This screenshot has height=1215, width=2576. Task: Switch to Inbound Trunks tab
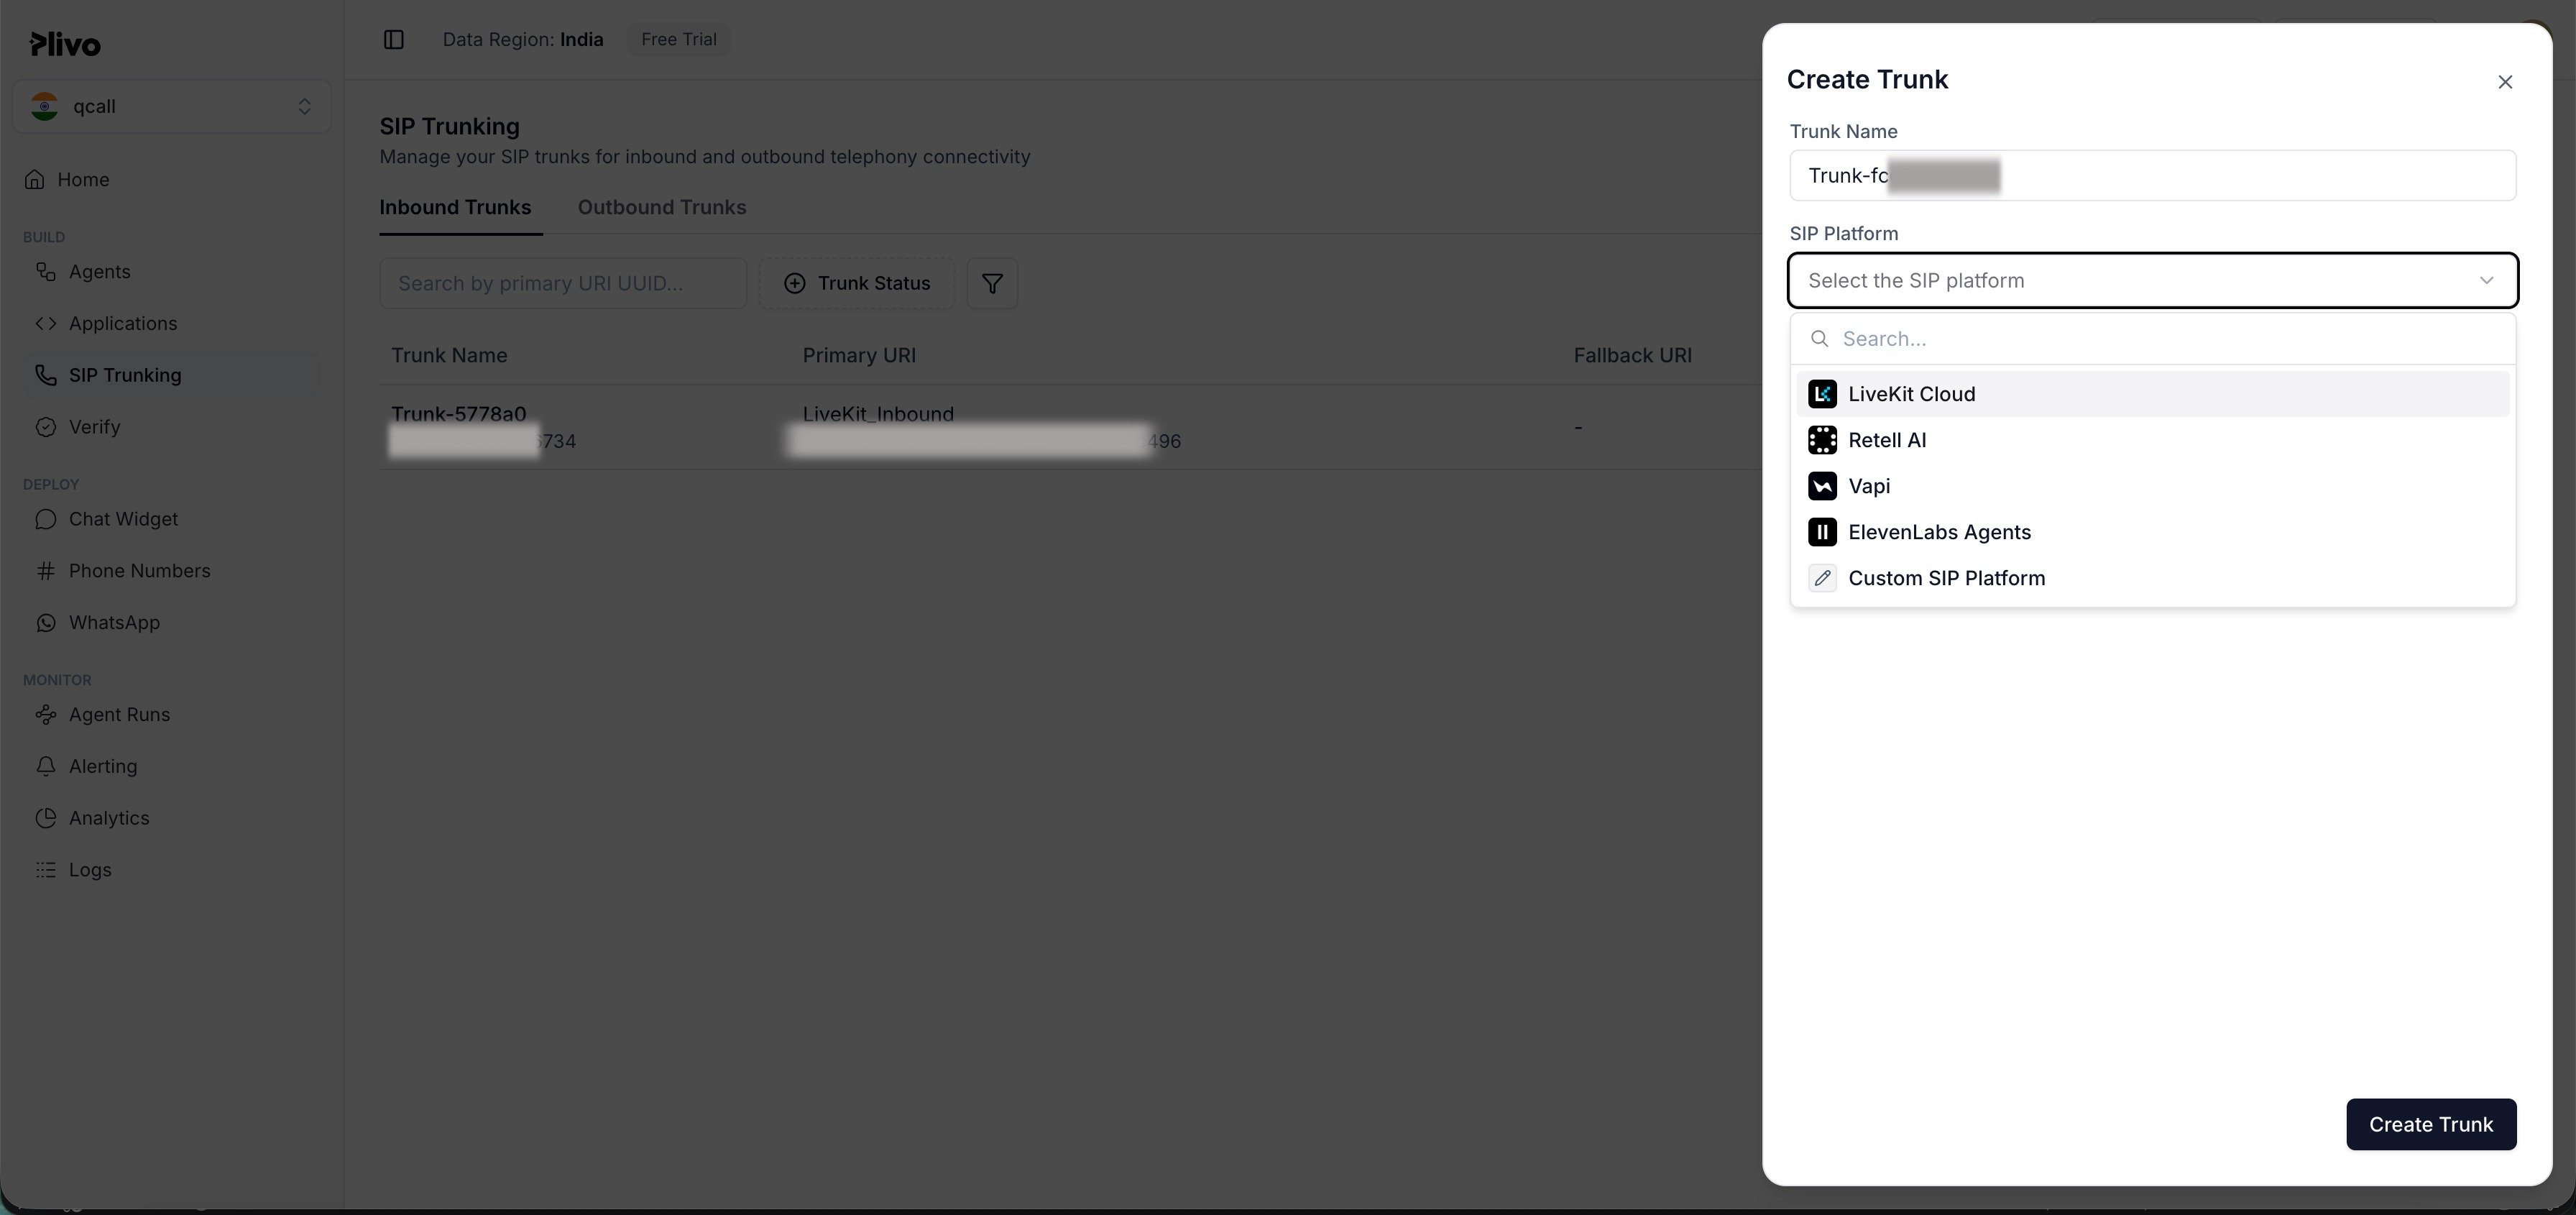pos(455,208)
